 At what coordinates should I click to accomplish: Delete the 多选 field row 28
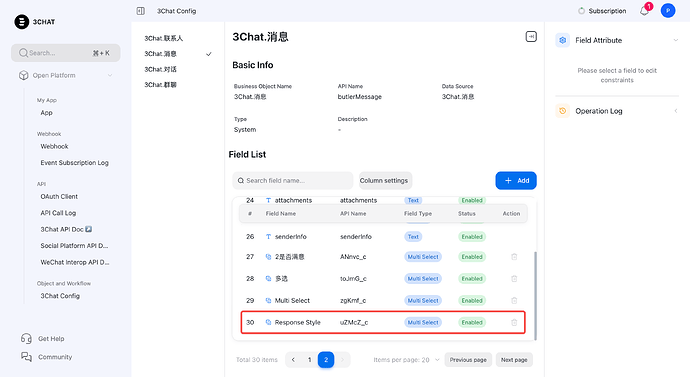[514, 278]
